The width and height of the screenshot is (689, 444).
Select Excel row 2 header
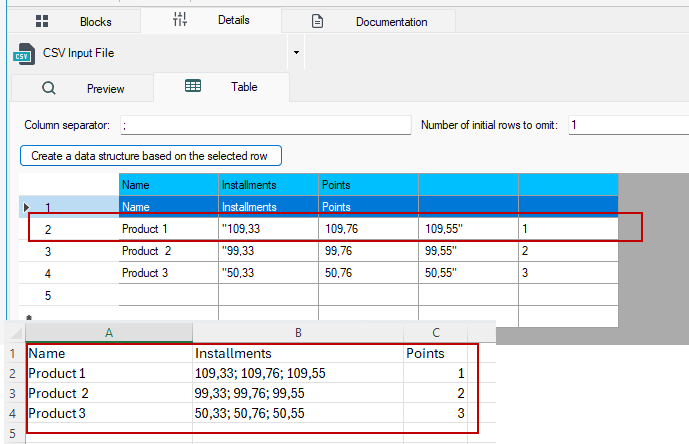click(x=13, y=373)
